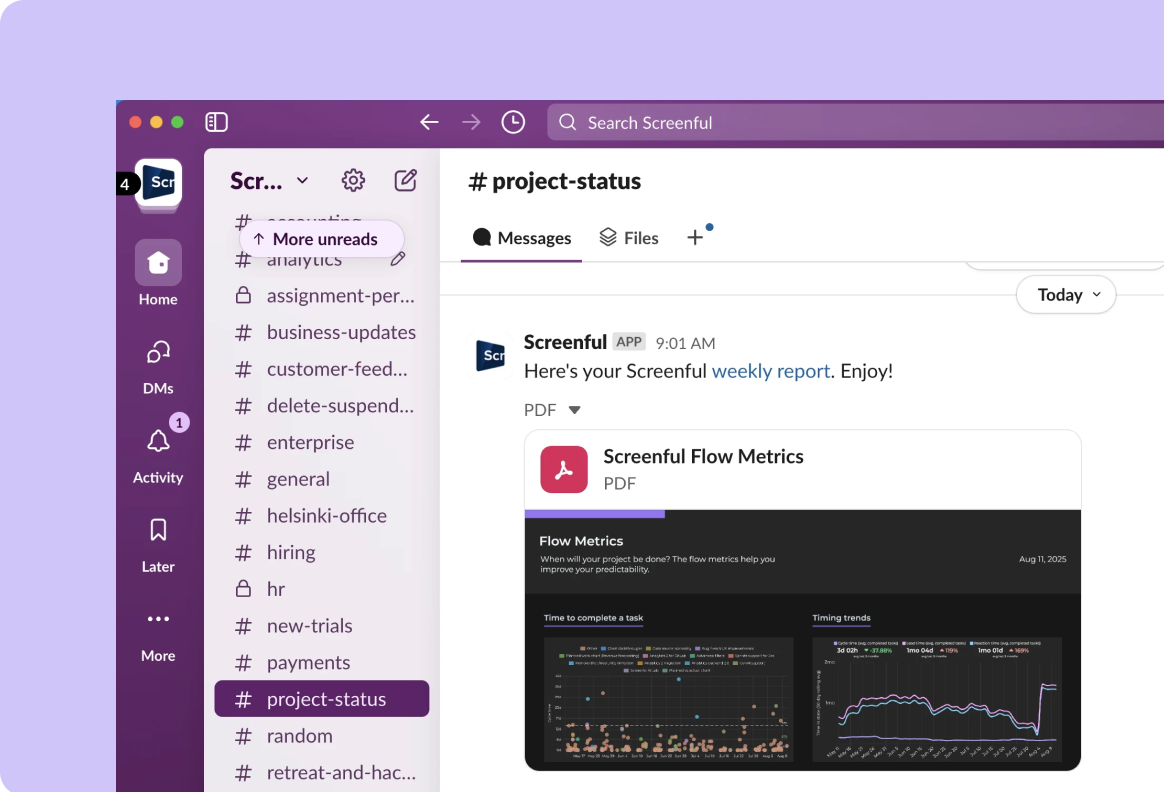Go to Home in sidebar
1164x792 pixels.
(x=158, y=273)
